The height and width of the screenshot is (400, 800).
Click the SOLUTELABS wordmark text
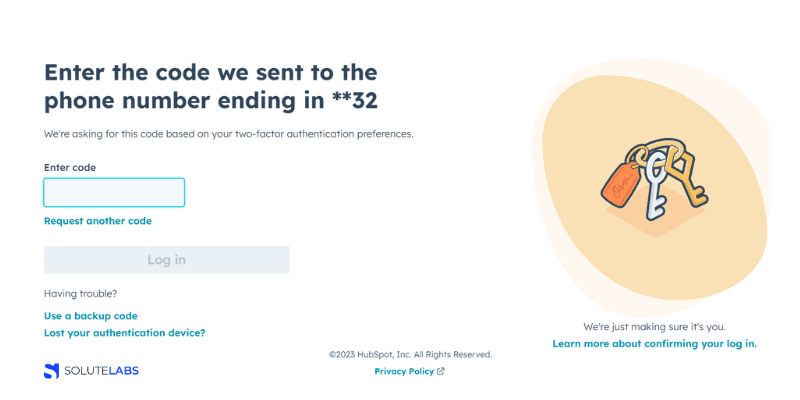(102, 371)
